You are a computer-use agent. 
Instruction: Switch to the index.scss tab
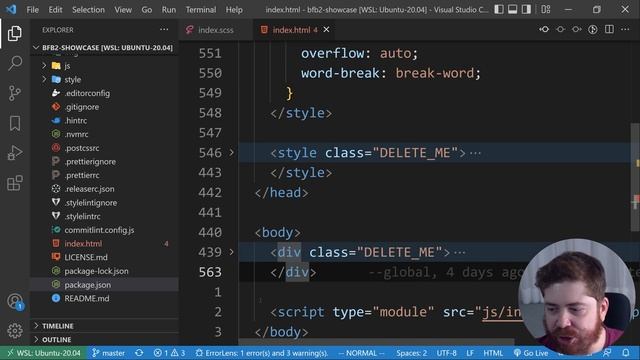(x=215, y=30)
